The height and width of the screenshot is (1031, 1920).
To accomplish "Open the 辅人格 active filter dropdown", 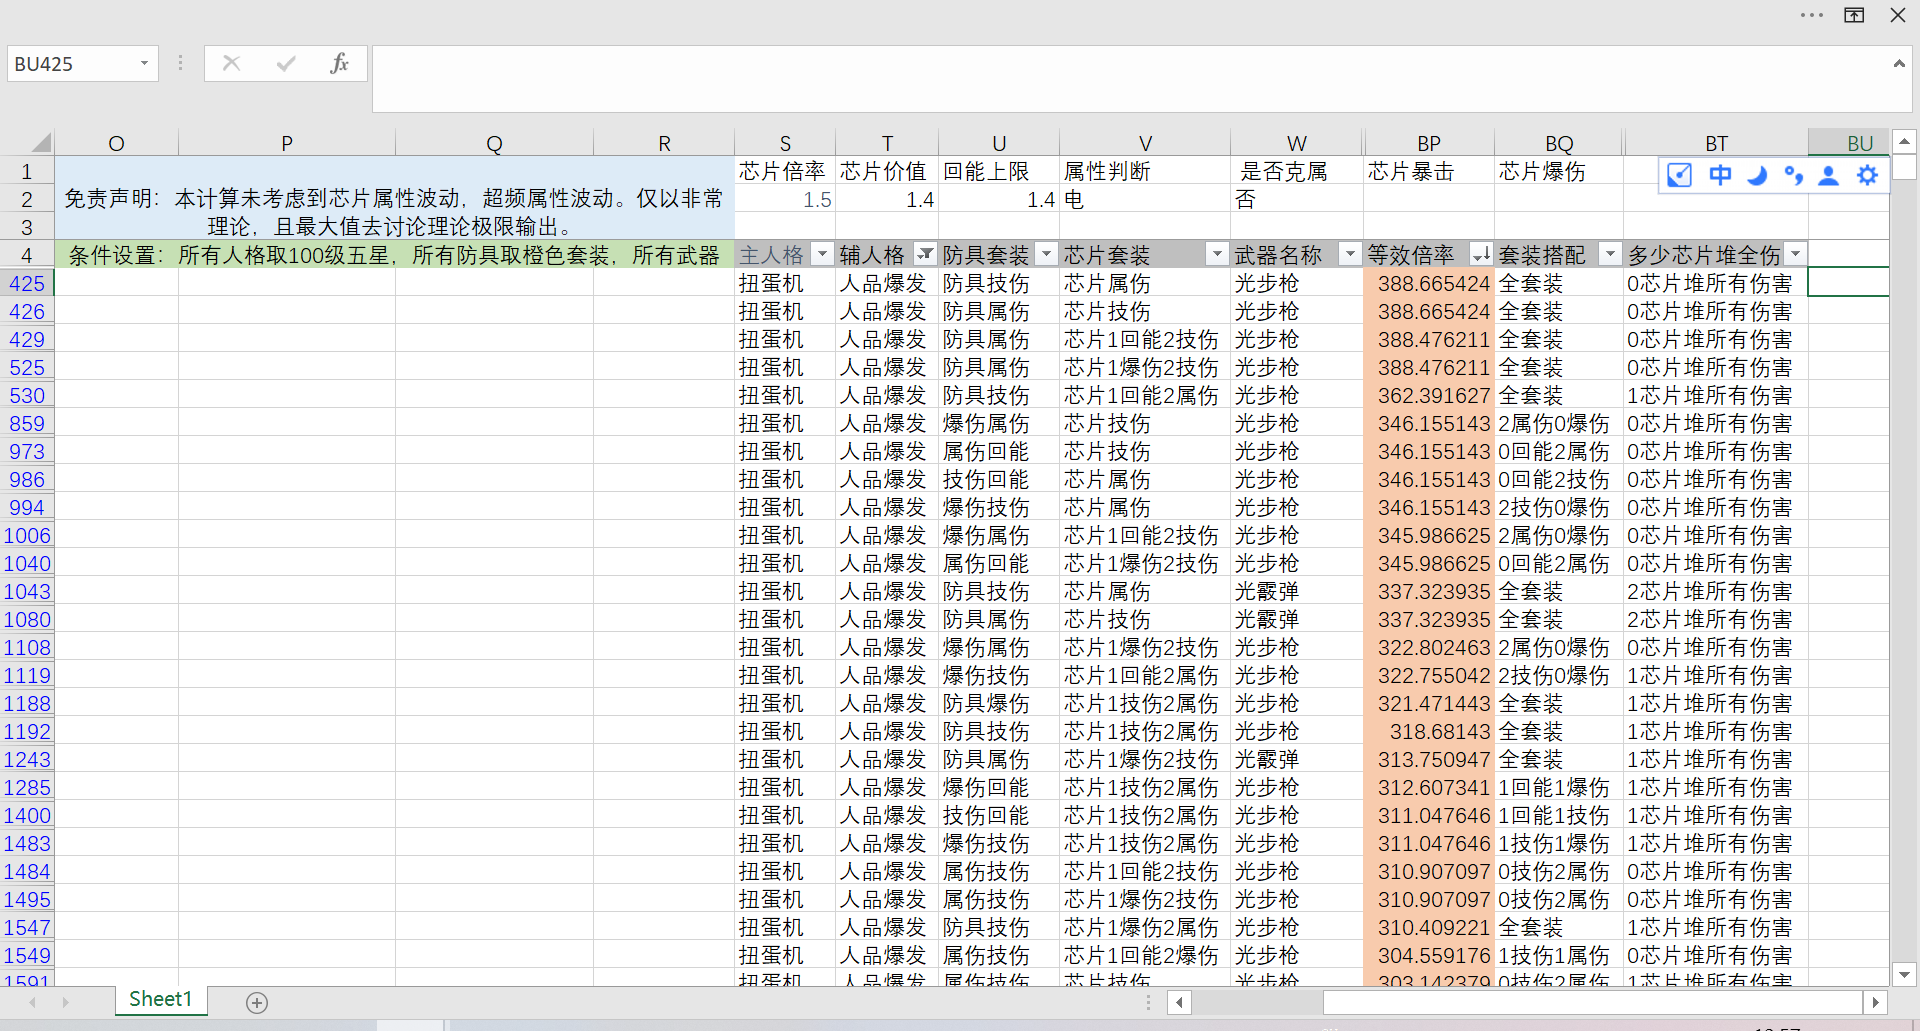I will [926, 254].
